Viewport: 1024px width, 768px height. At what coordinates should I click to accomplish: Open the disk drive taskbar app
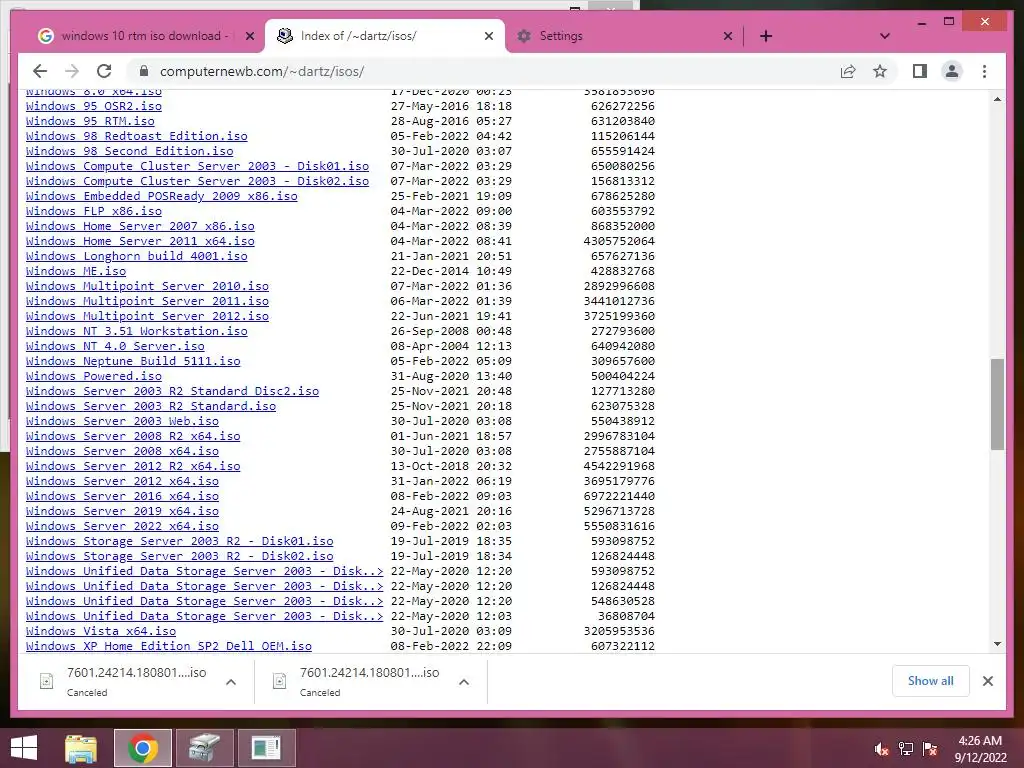point(204,748)
